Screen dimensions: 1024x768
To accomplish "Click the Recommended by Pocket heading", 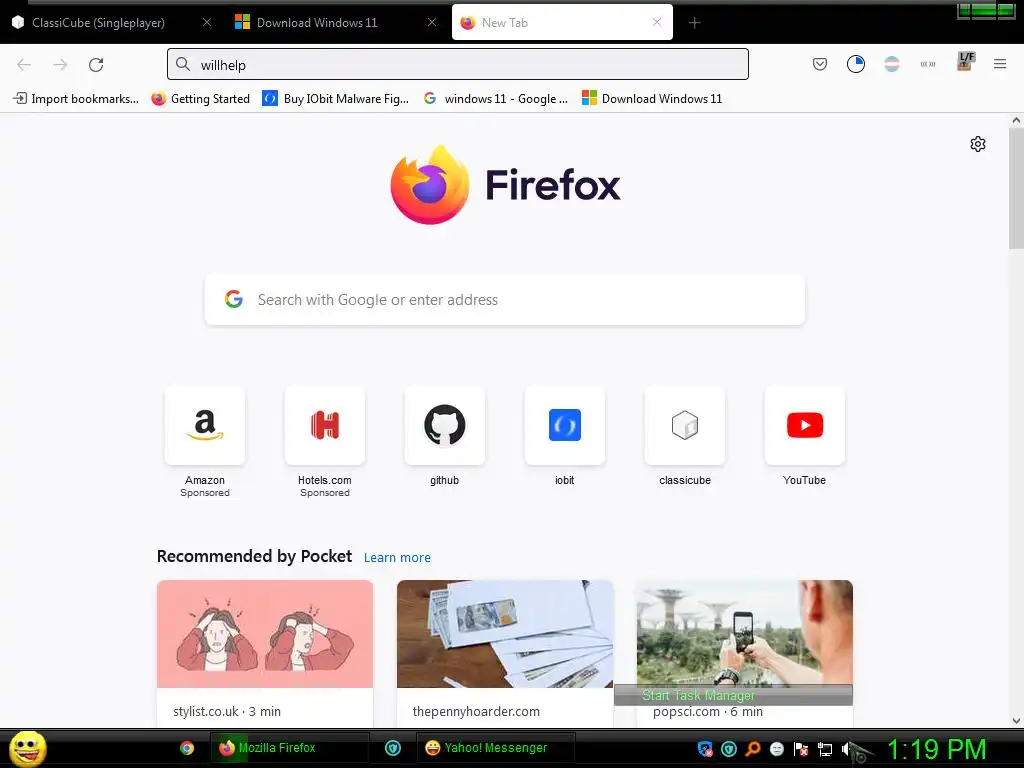I will (x=254, y=556).
